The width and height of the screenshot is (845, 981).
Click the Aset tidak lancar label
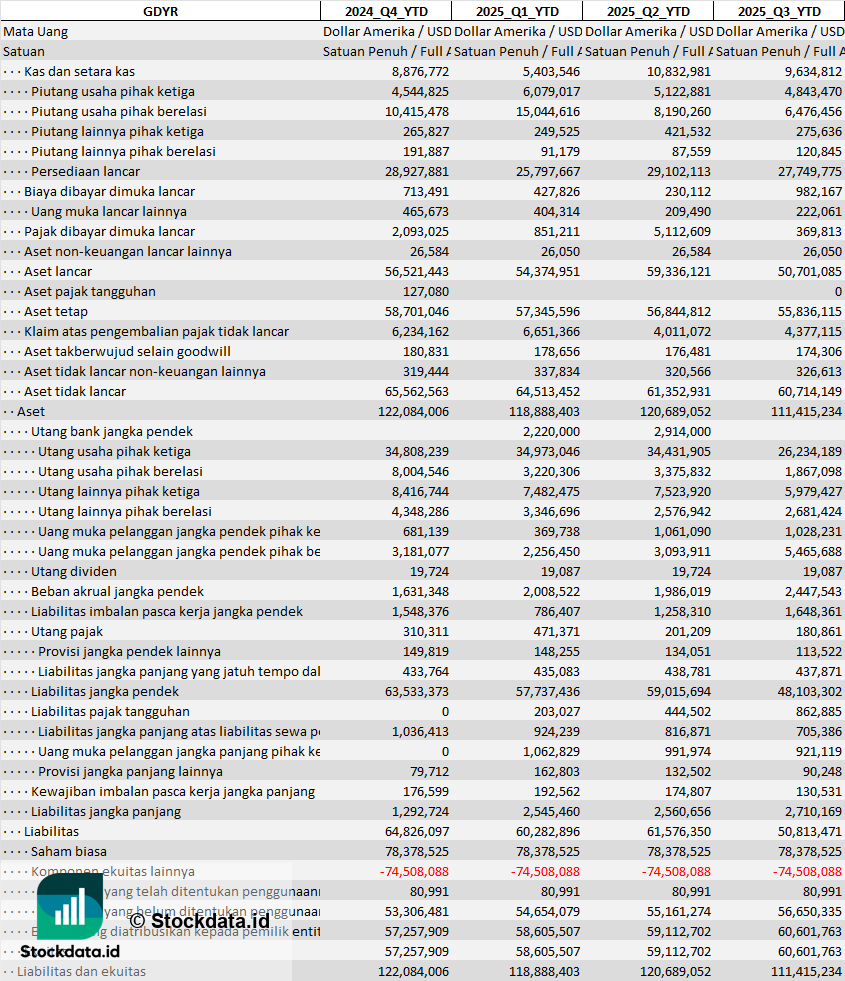(74, 392)
